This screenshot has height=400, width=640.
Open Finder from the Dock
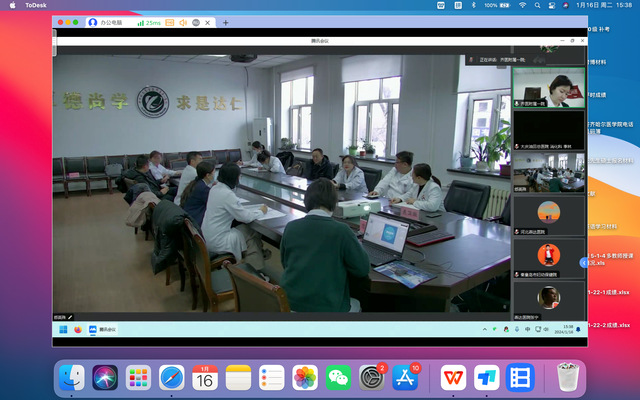(71, 377)
